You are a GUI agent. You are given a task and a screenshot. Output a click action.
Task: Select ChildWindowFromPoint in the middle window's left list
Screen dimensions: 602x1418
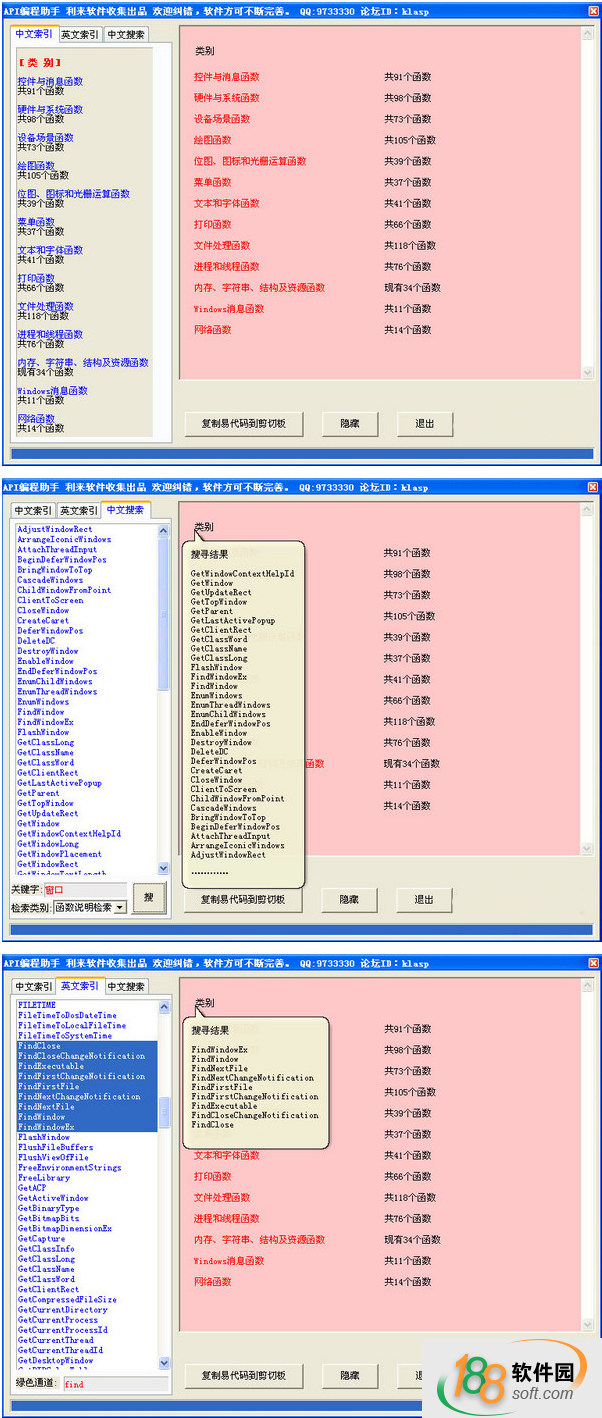coord(64,590)
